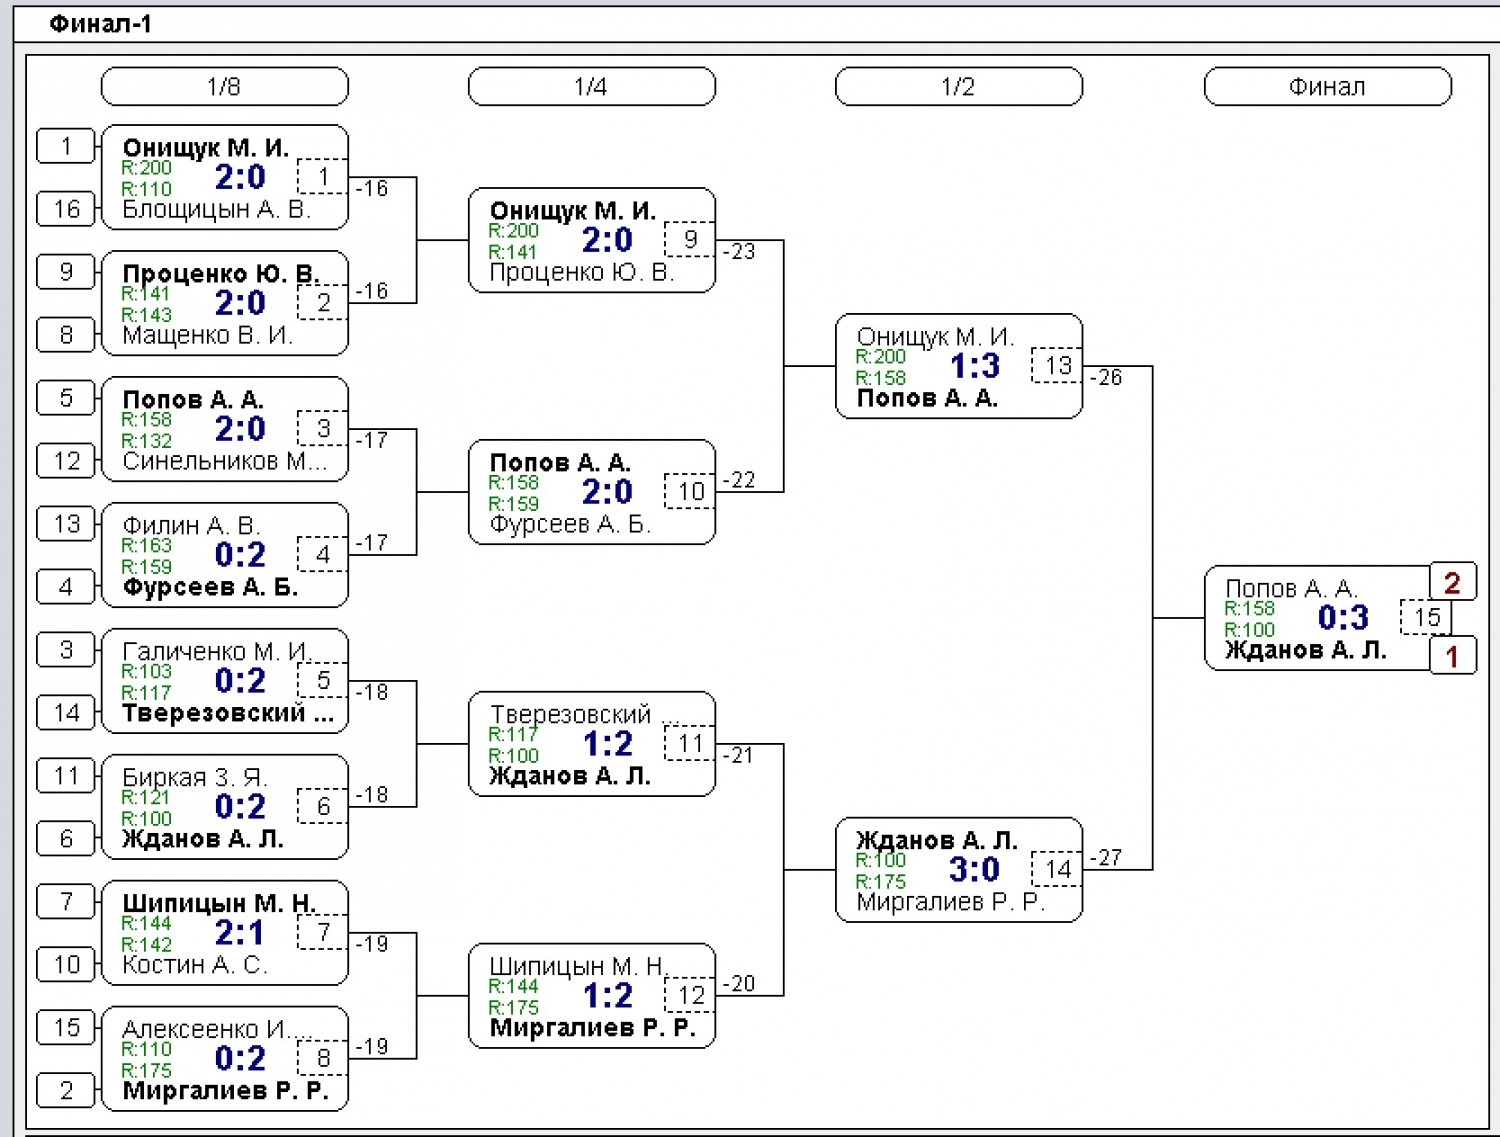Click the Финал-1 title
The width and height of the screenshot is (1500, 1137).
point(101,24)
